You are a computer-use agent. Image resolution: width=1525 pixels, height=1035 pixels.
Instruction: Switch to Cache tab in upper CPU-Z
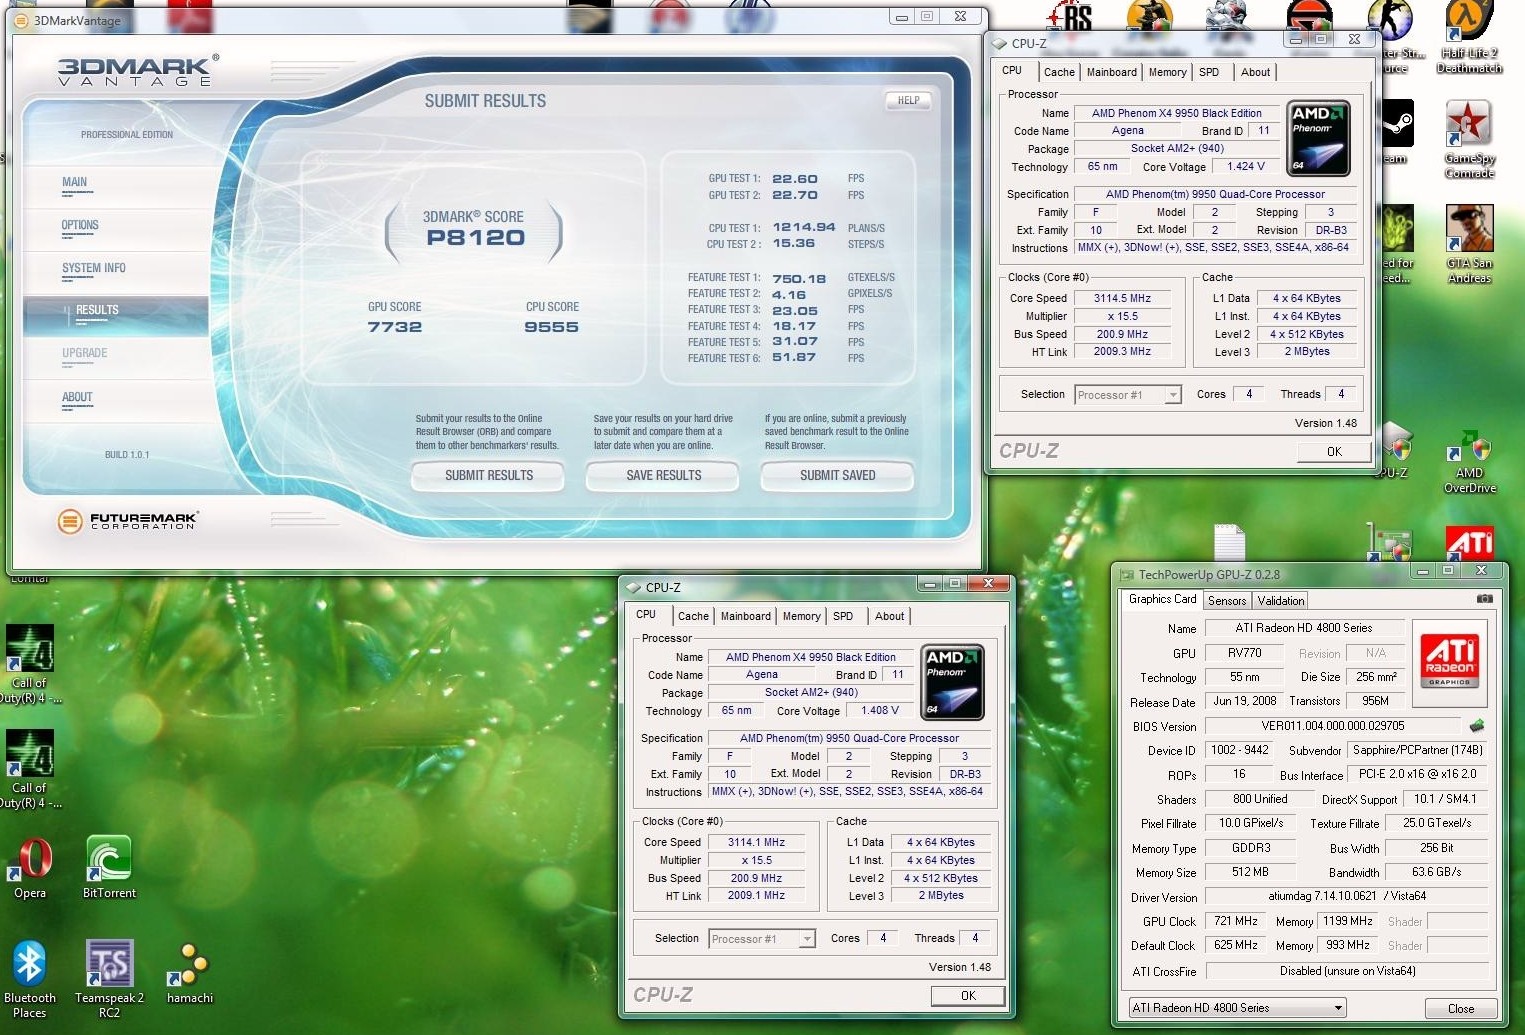click(1059, 72)
